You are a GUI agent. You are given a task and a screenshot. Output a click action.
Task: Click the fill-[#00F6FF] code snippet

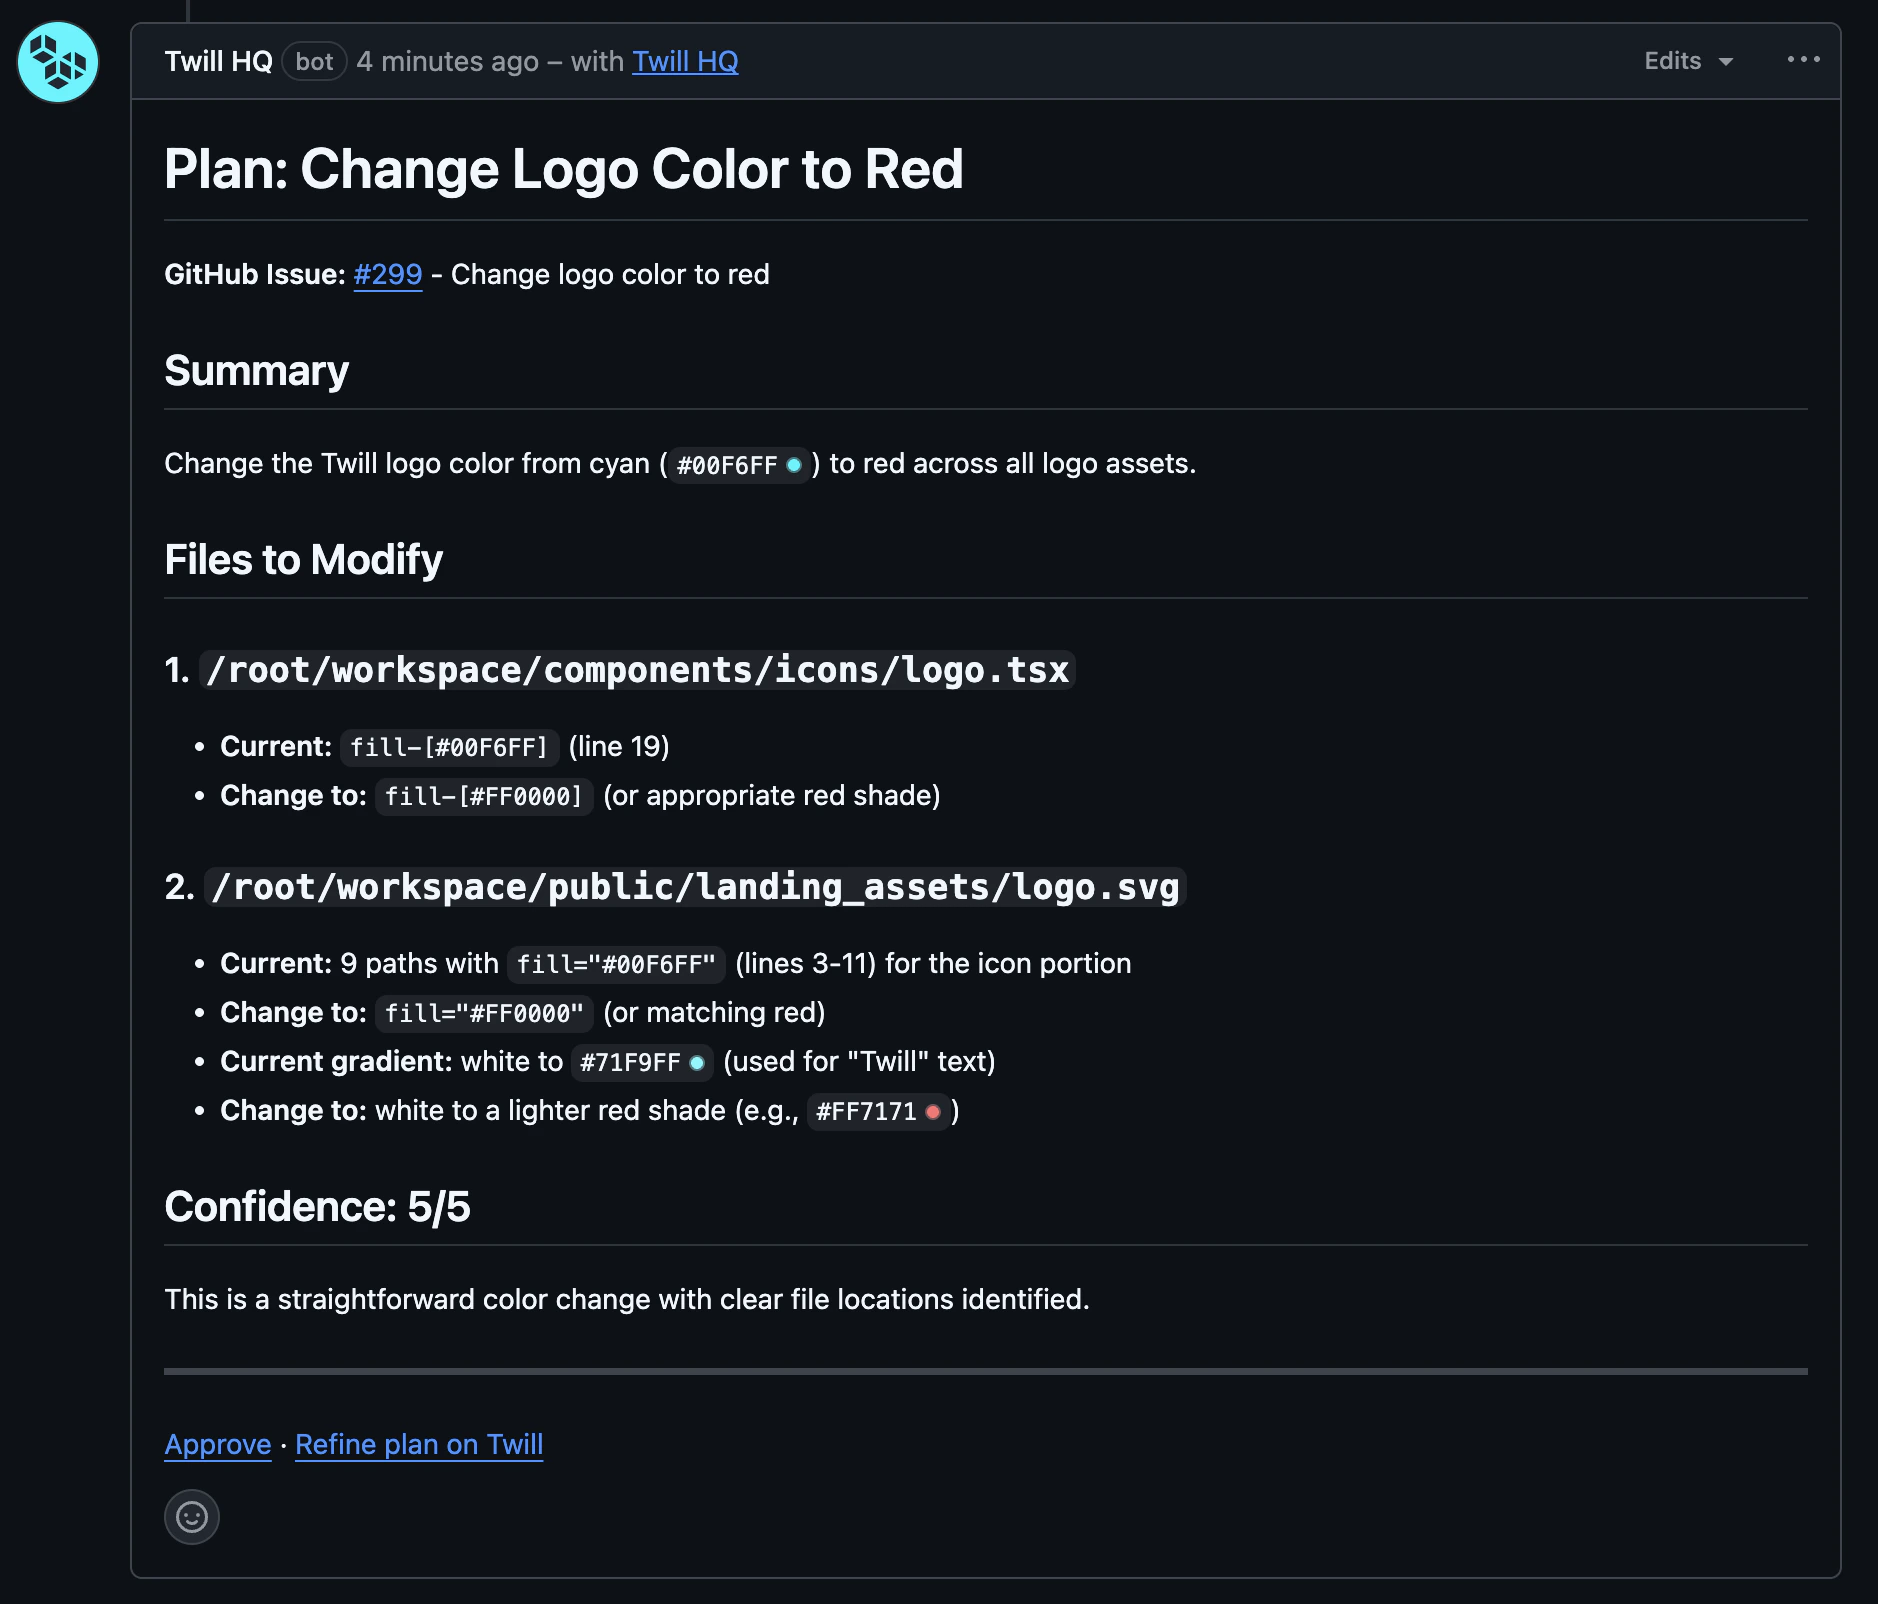pos(449,747)
